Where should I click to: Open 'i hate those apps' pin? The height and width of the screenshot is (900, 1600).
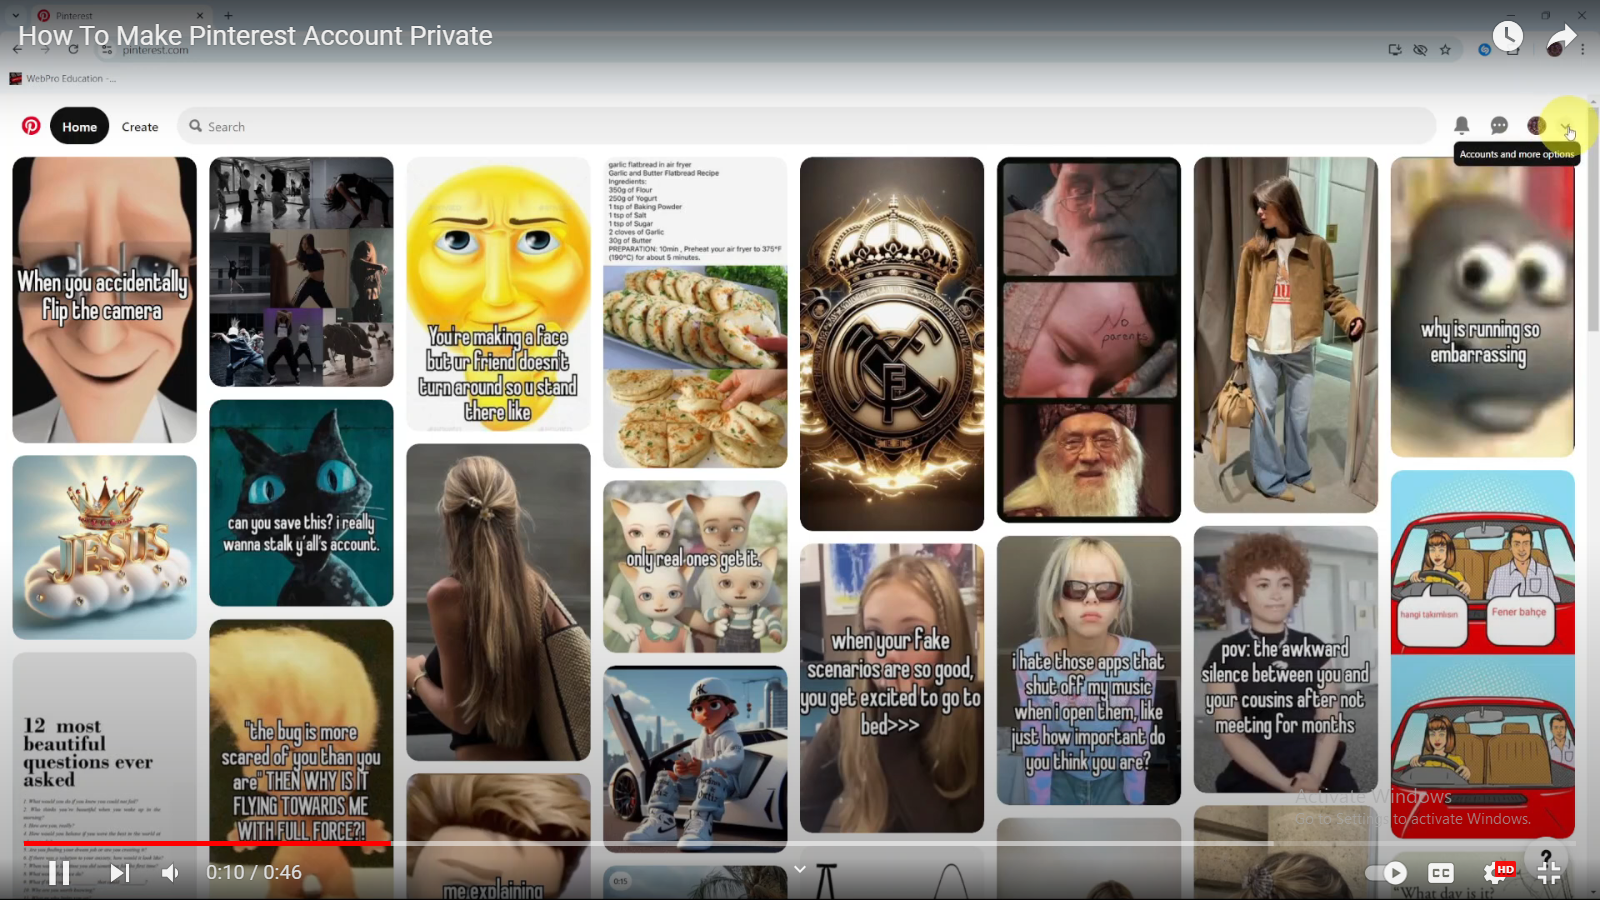1089,670
